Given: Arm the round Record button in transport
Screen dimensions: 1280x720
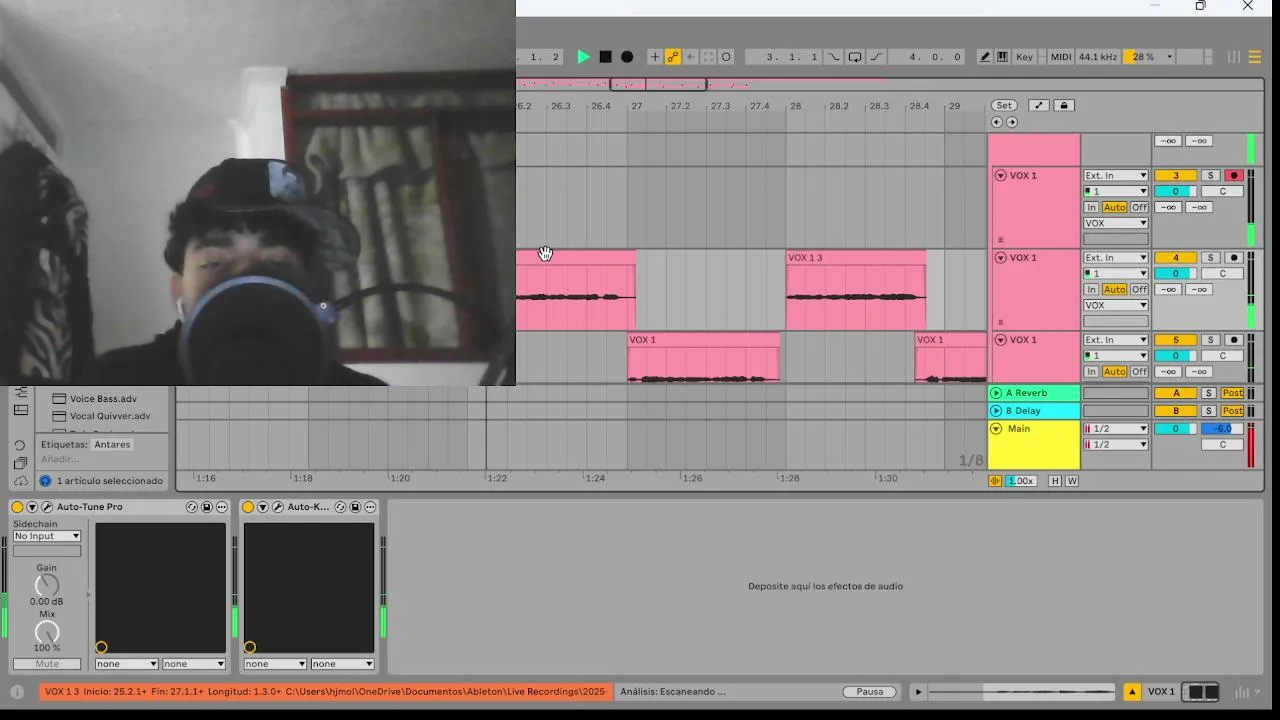Looking at the screenshot, I should pos(627,57).
